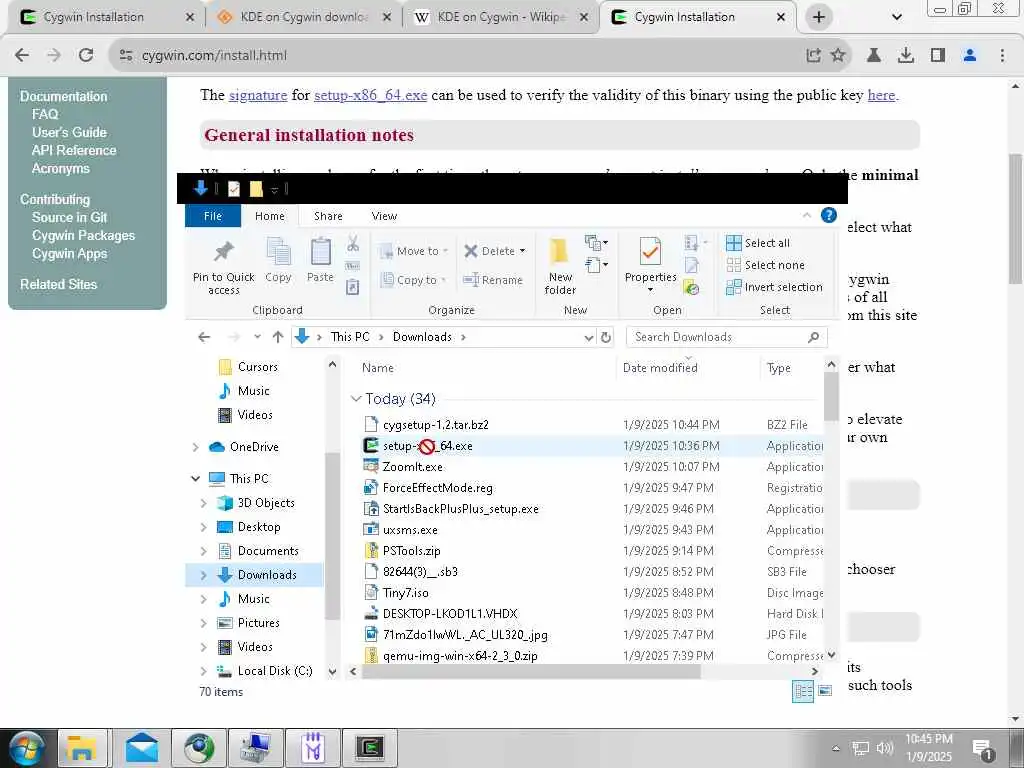Click the Cut scissors icon
Viewport: 1024px width, 768px height.
point(353,244)
